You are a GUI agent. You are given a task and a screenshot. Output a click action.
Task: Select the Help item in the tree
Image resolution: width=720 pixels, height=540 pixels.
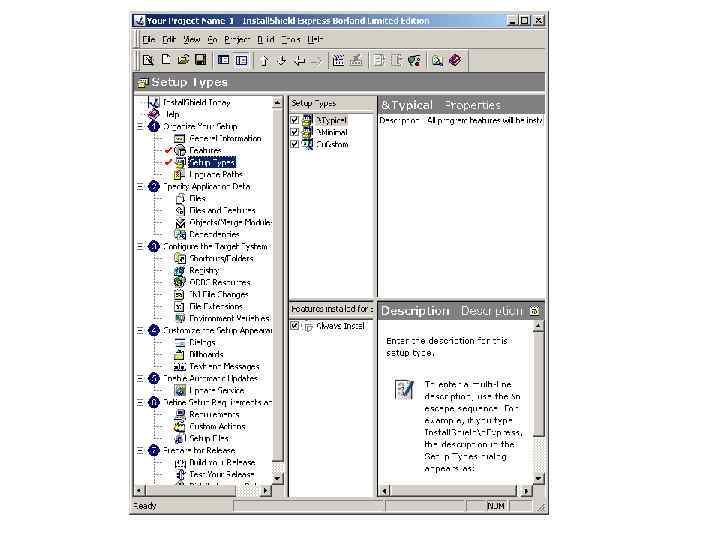click(172, 114)
